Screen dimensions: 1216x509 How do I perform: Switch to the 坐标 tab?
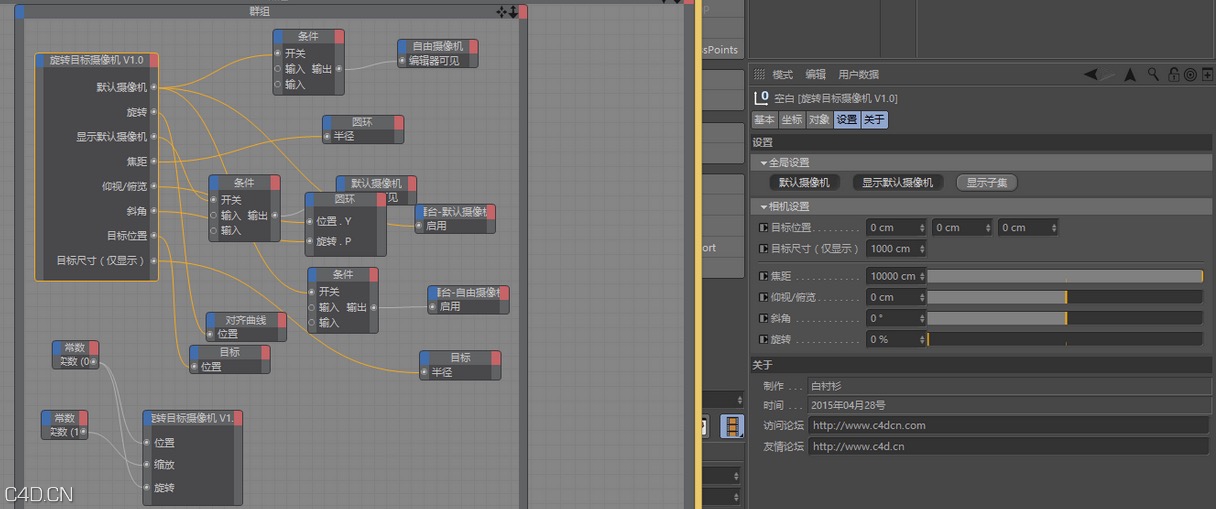point(792,120)
